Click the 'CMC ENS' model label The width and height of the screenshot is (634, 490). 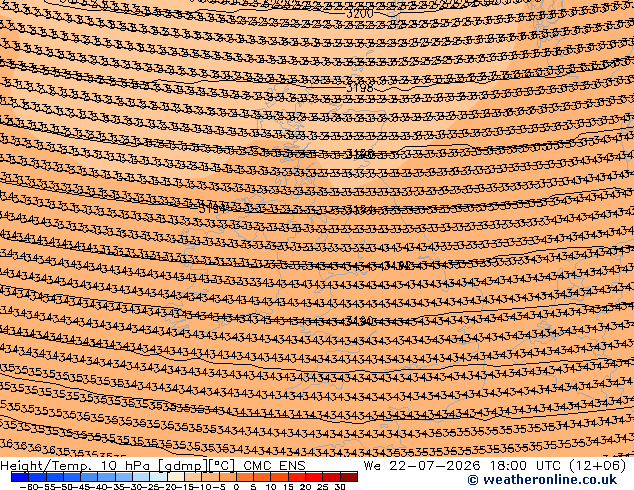point(275,466)
